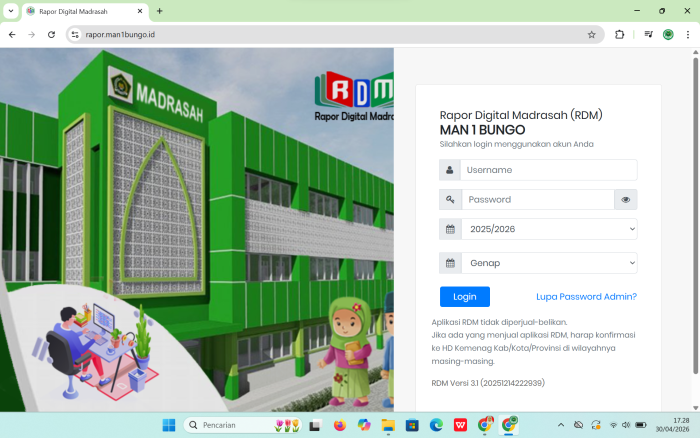Click the blue Login button

tap(465, 297)
